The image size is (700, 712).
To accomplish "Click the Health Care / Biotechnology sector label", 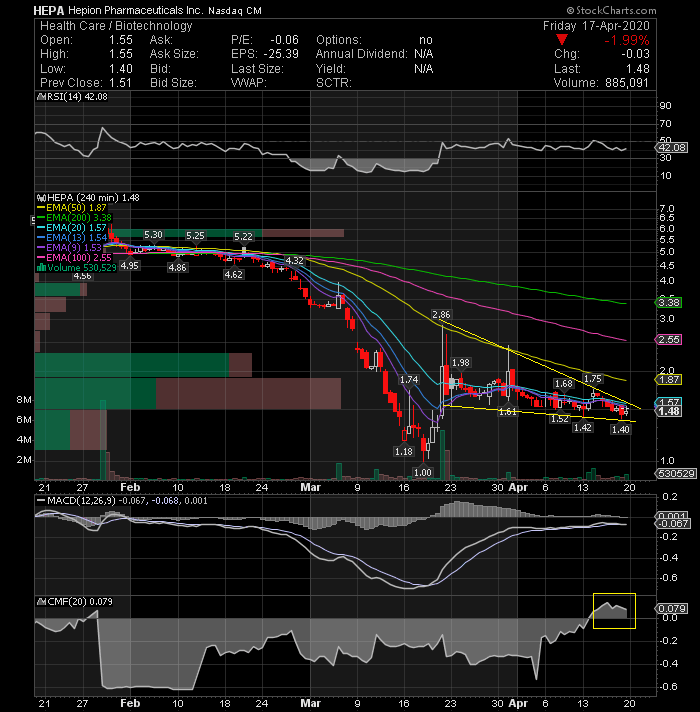I will [x=116, y=26].
